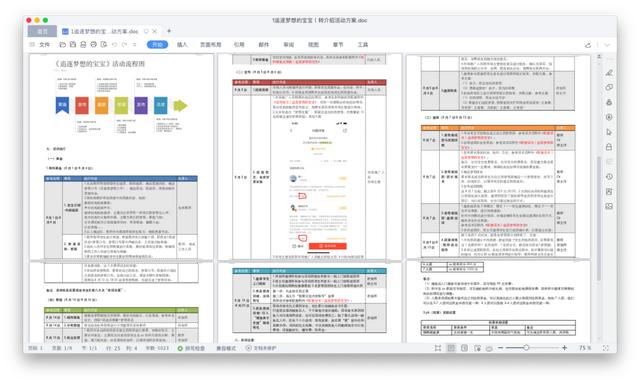Switch to the 引用 References tab

(x=239, y=44)
